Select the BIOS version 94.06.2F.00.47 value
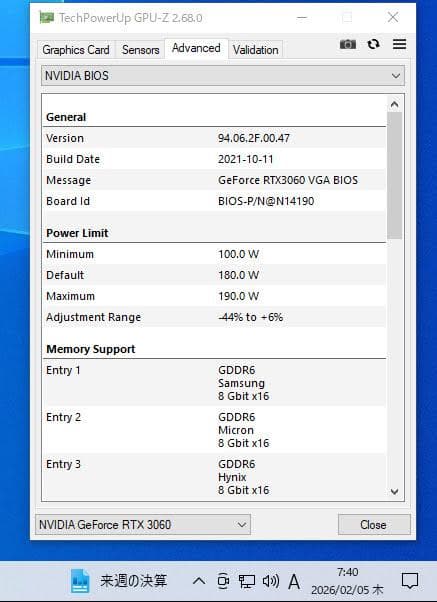This screenshot has height=602, width=437. [x=254, y=138]
